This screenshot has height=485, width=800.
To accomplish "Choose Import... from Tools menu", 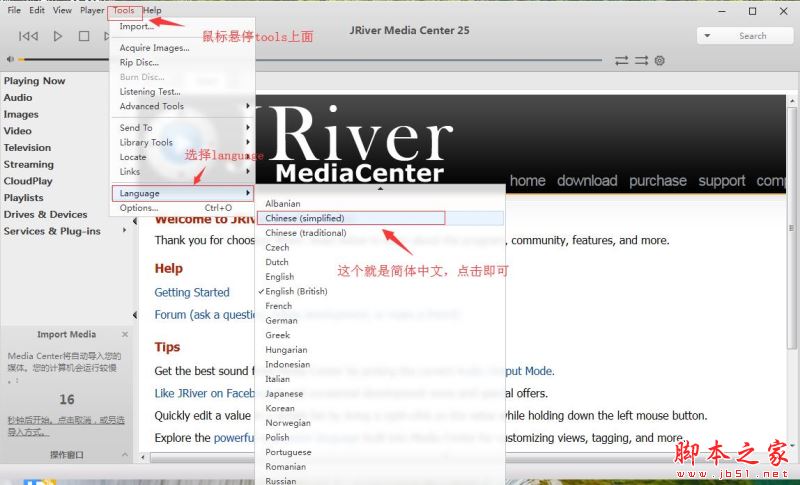I will (x=183, y=27).
